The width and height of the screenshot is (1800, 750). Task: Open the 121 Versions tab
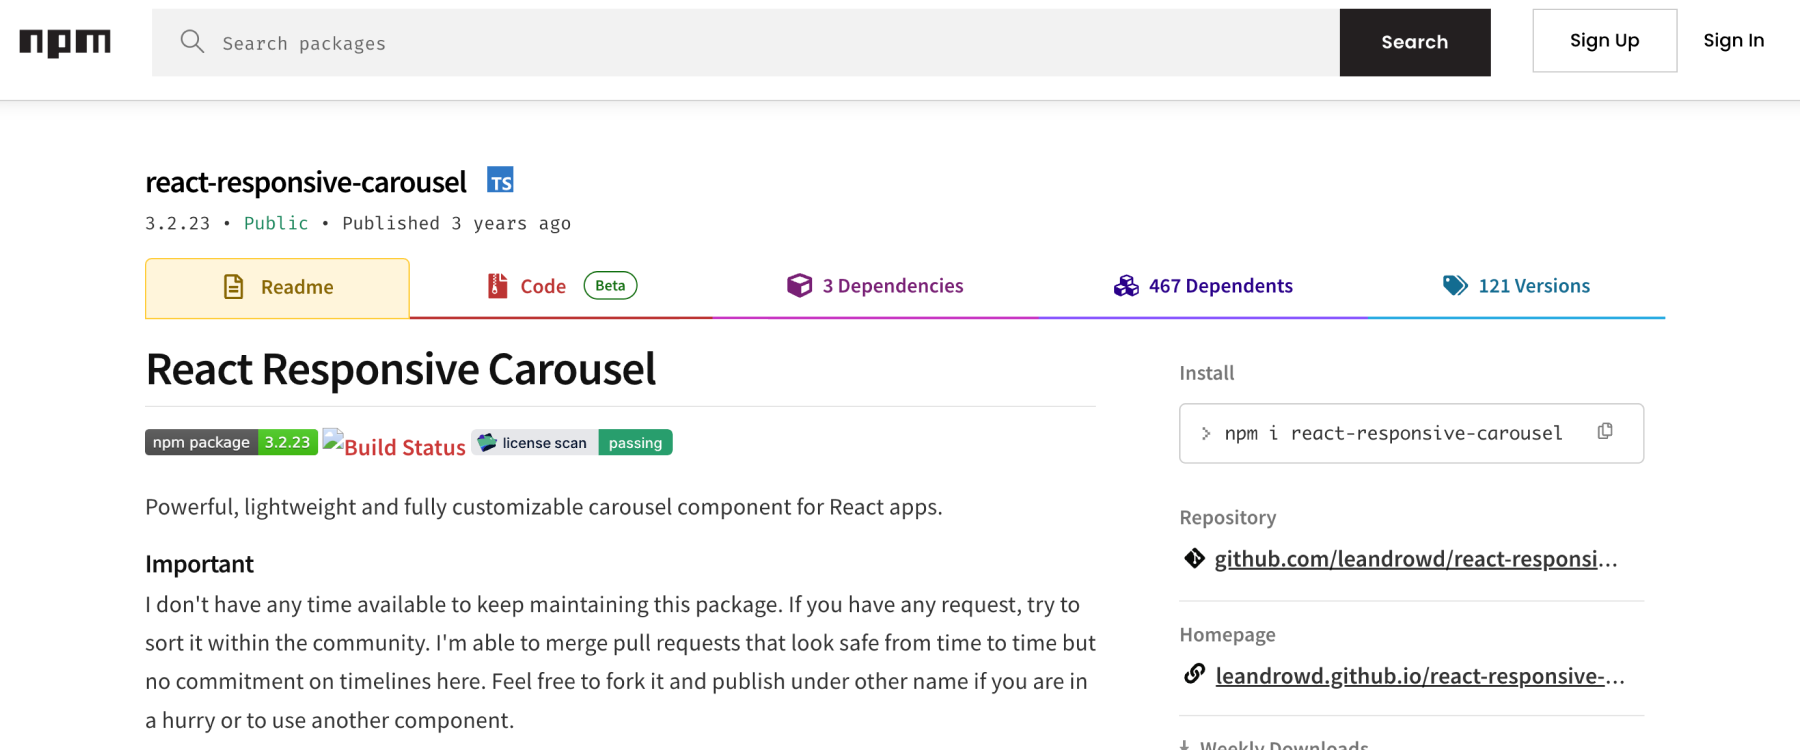point(1516,286)
